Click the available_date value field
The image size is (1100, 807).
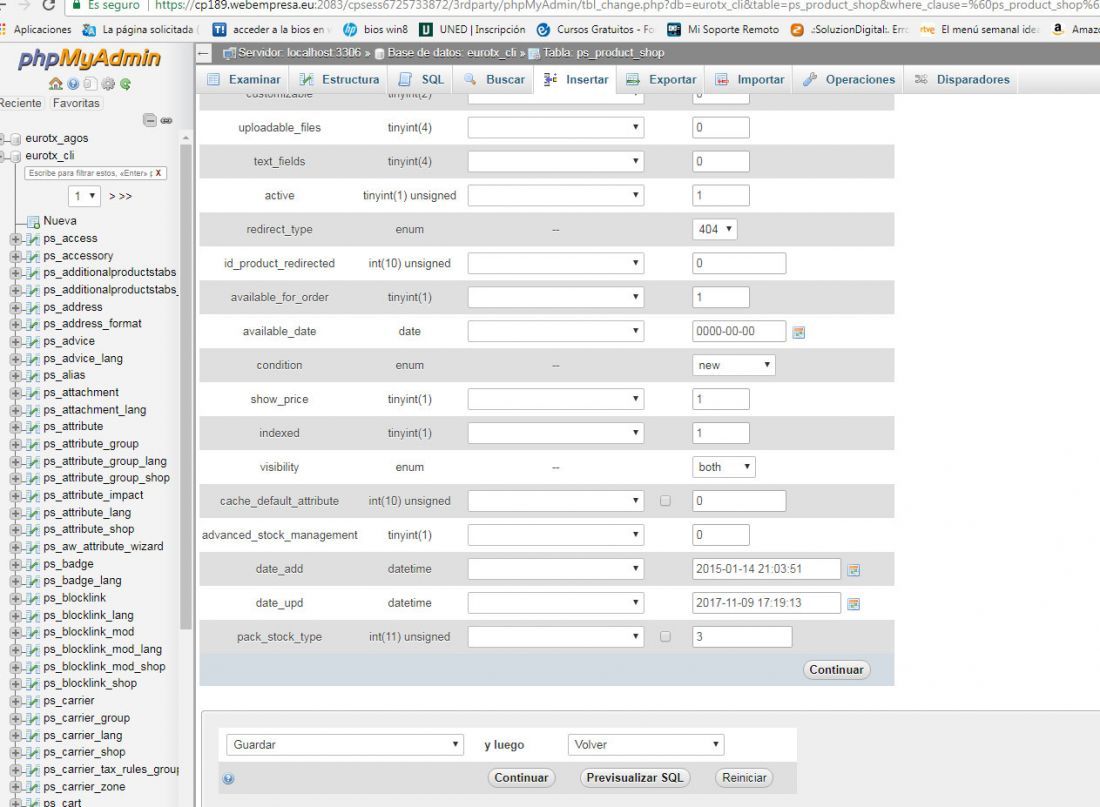[x=739, y=332]
